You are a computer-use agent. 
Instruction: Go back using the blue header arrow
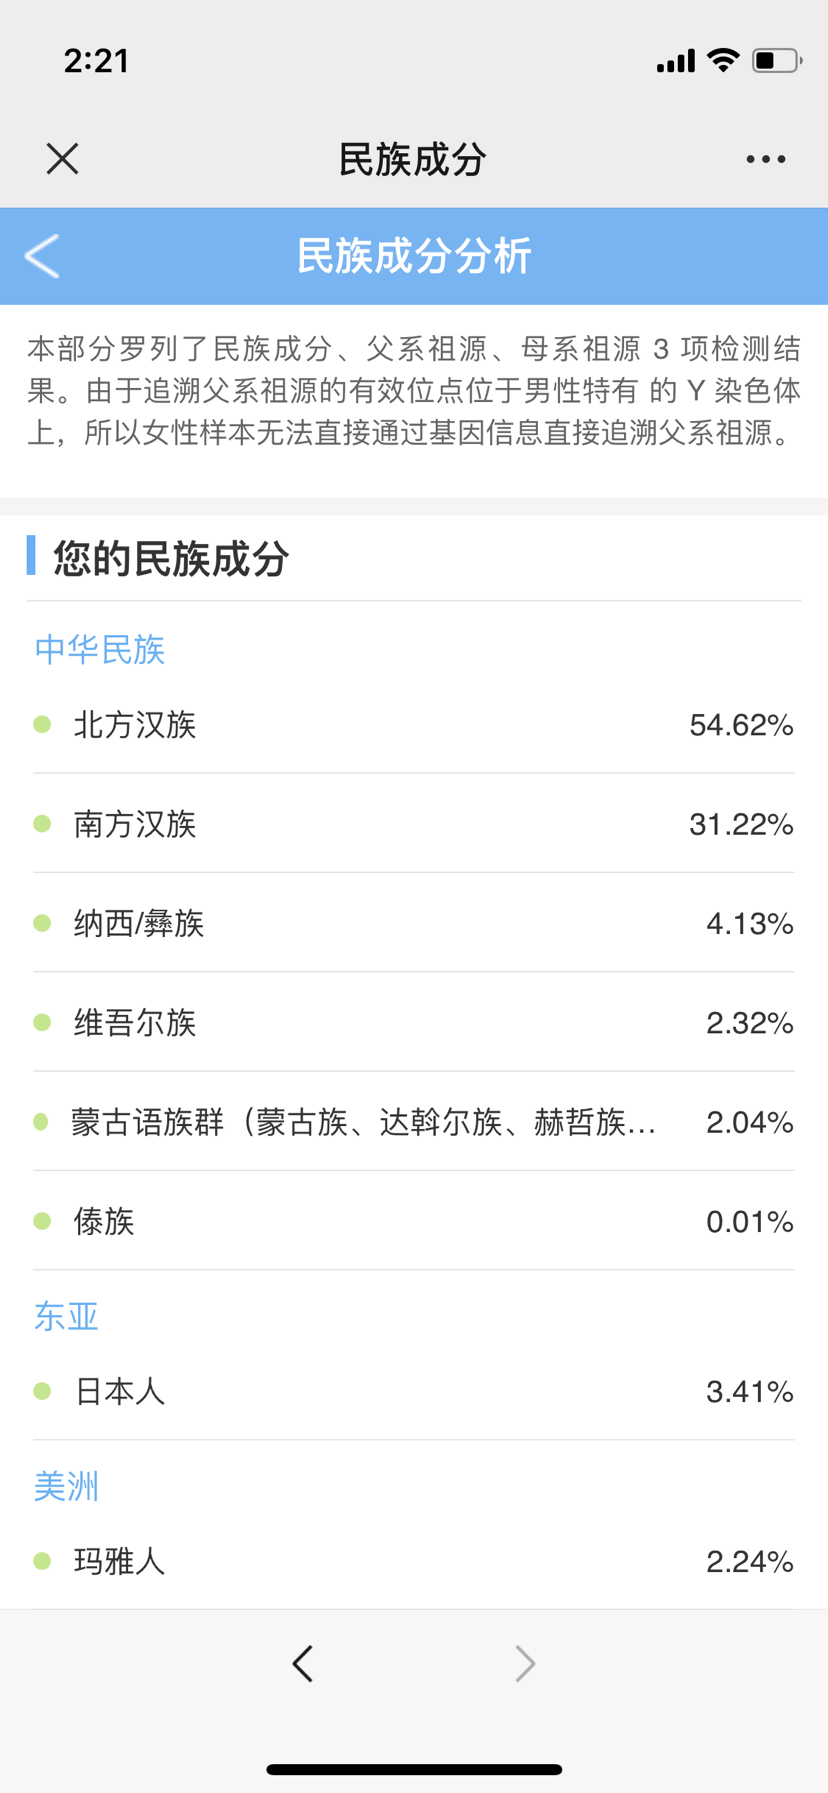pos(42,256)
